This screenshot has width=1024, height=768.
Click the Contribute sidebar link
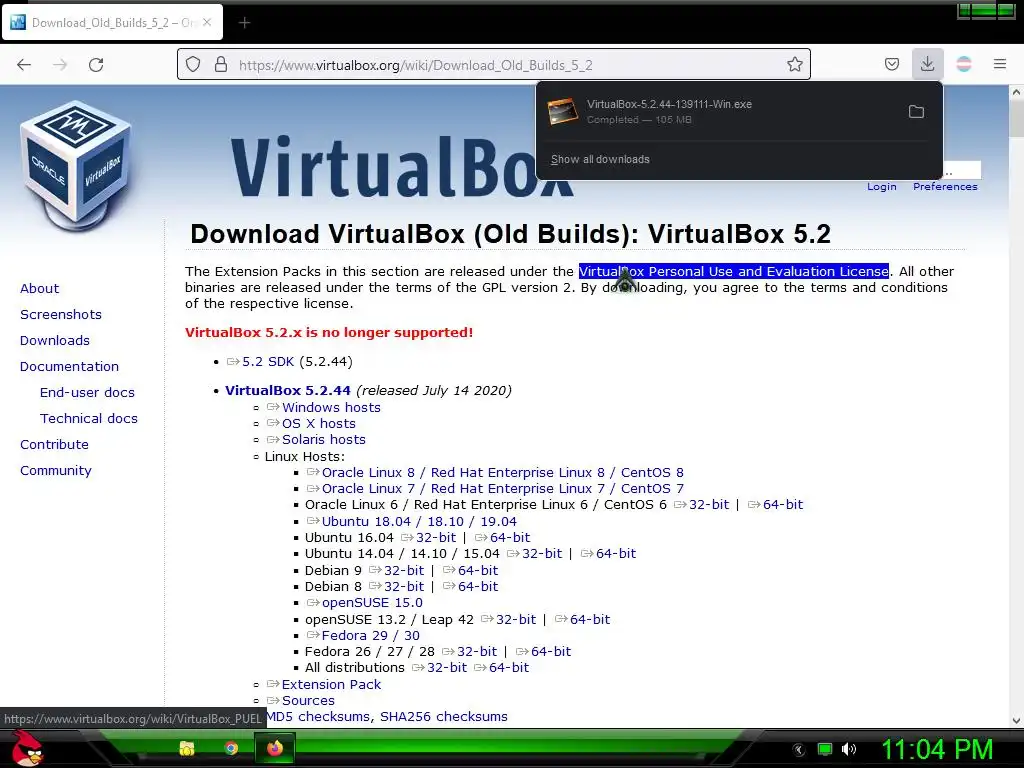pos(54,445)
